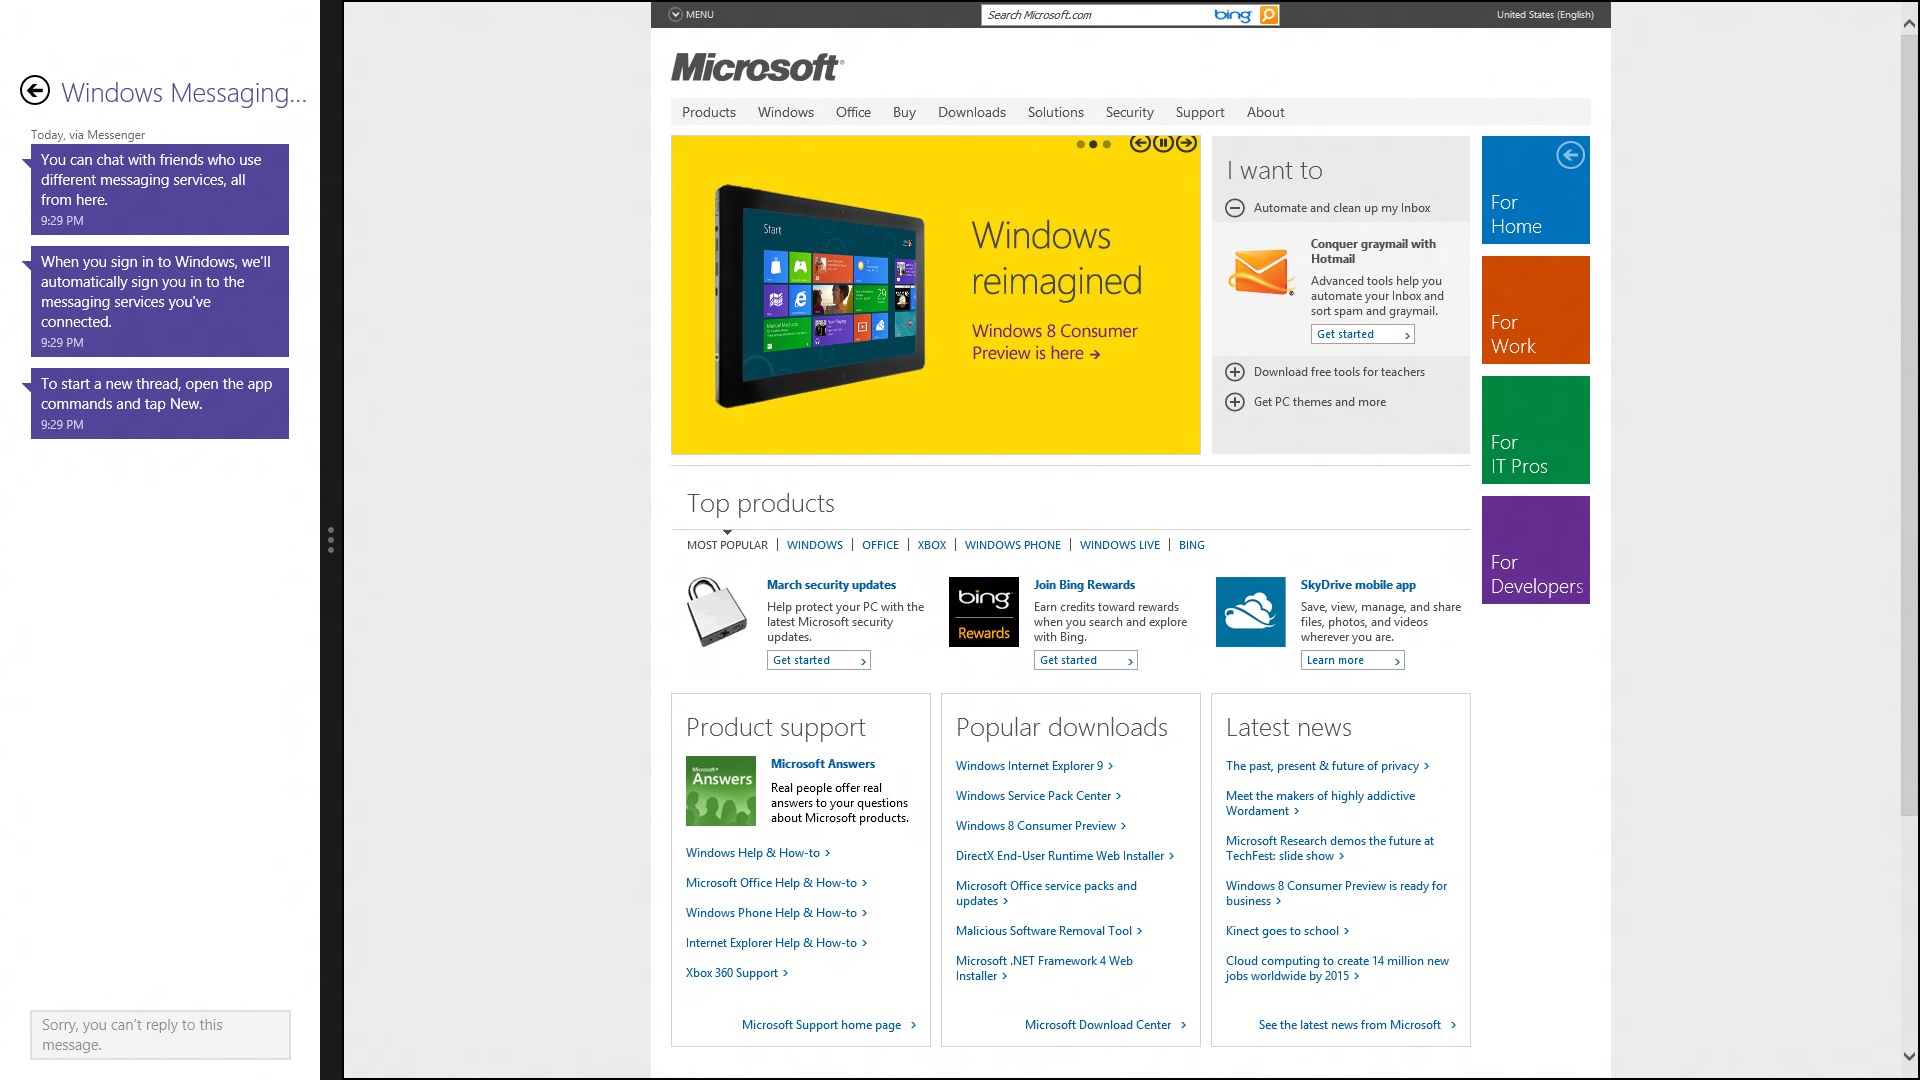Screen dimensions: 1920x1080
Task: Open the Office menu
Action: [x=853, y=112]
